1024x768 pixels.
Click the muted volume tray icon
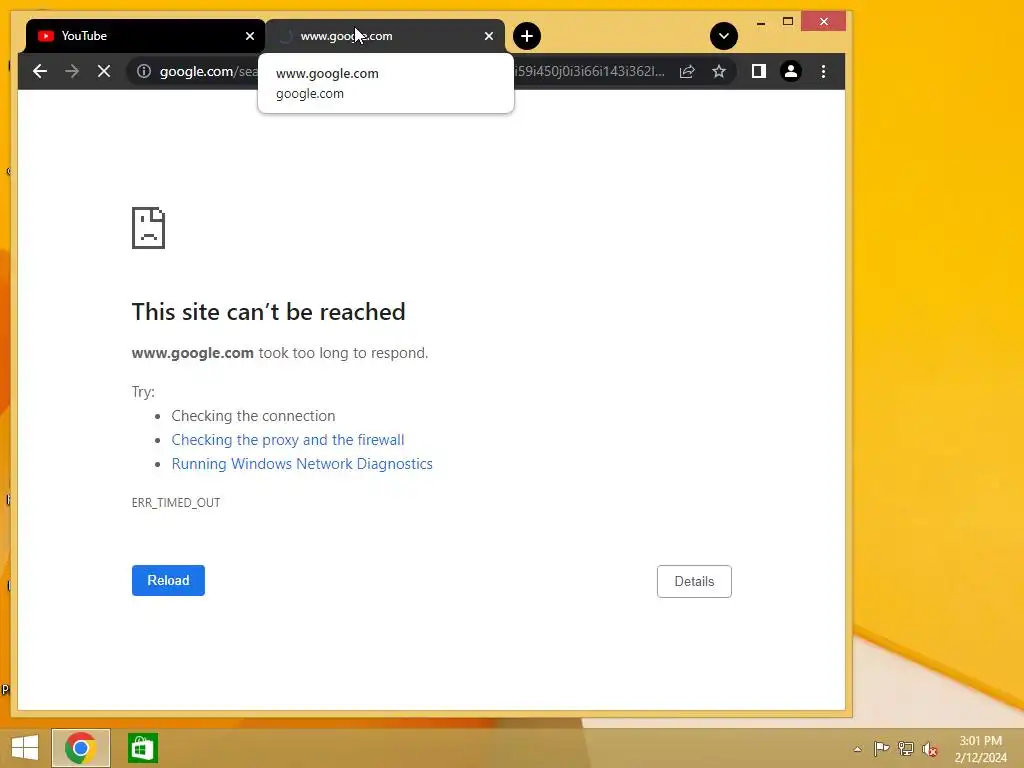tap(930, 749)
